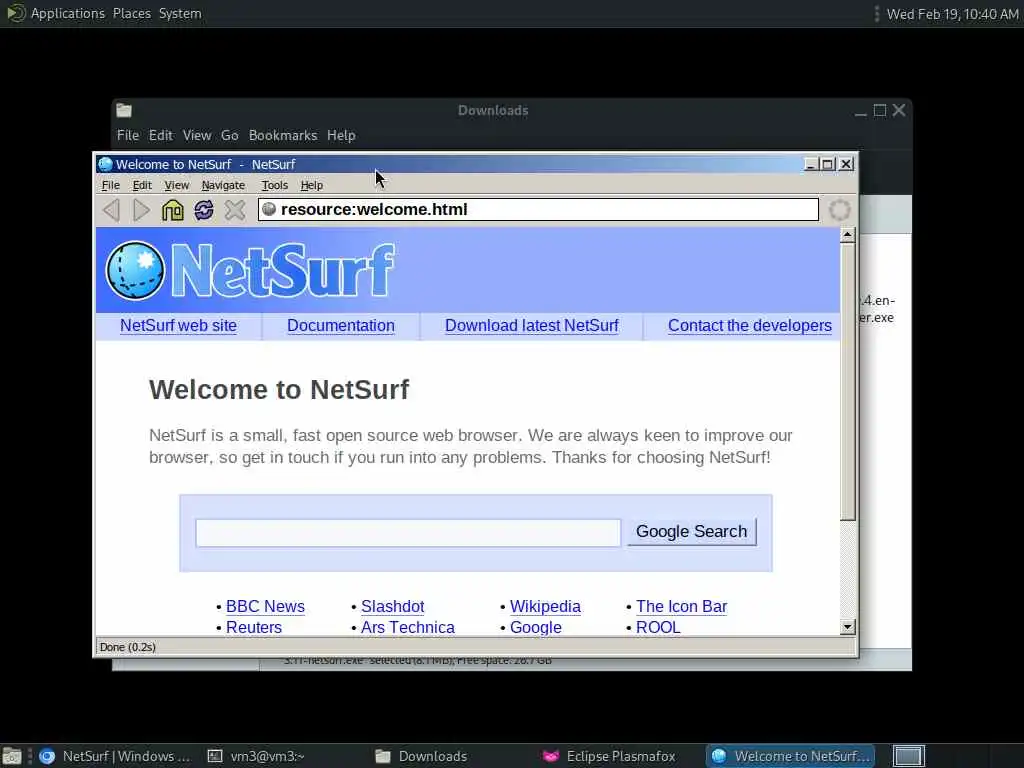Open the Slashdot link

(392, 607)
